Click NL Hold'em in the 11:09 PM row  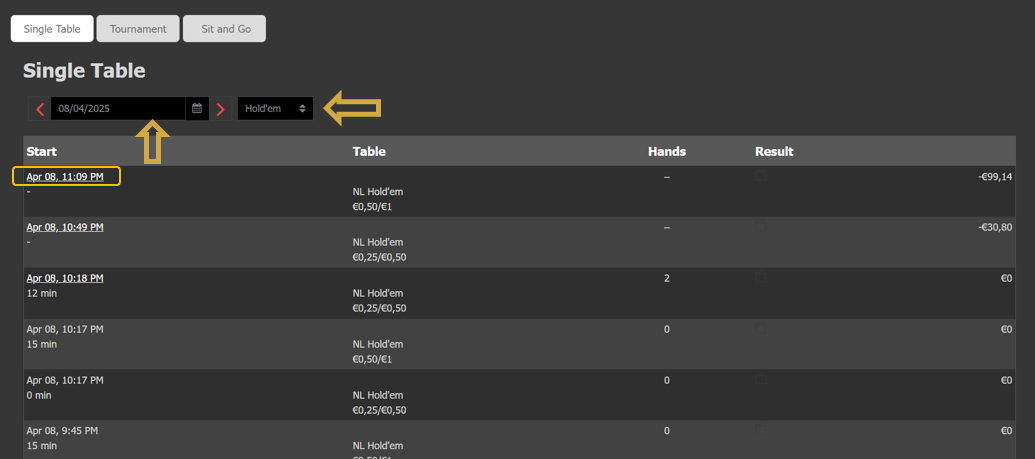(378, 192)
